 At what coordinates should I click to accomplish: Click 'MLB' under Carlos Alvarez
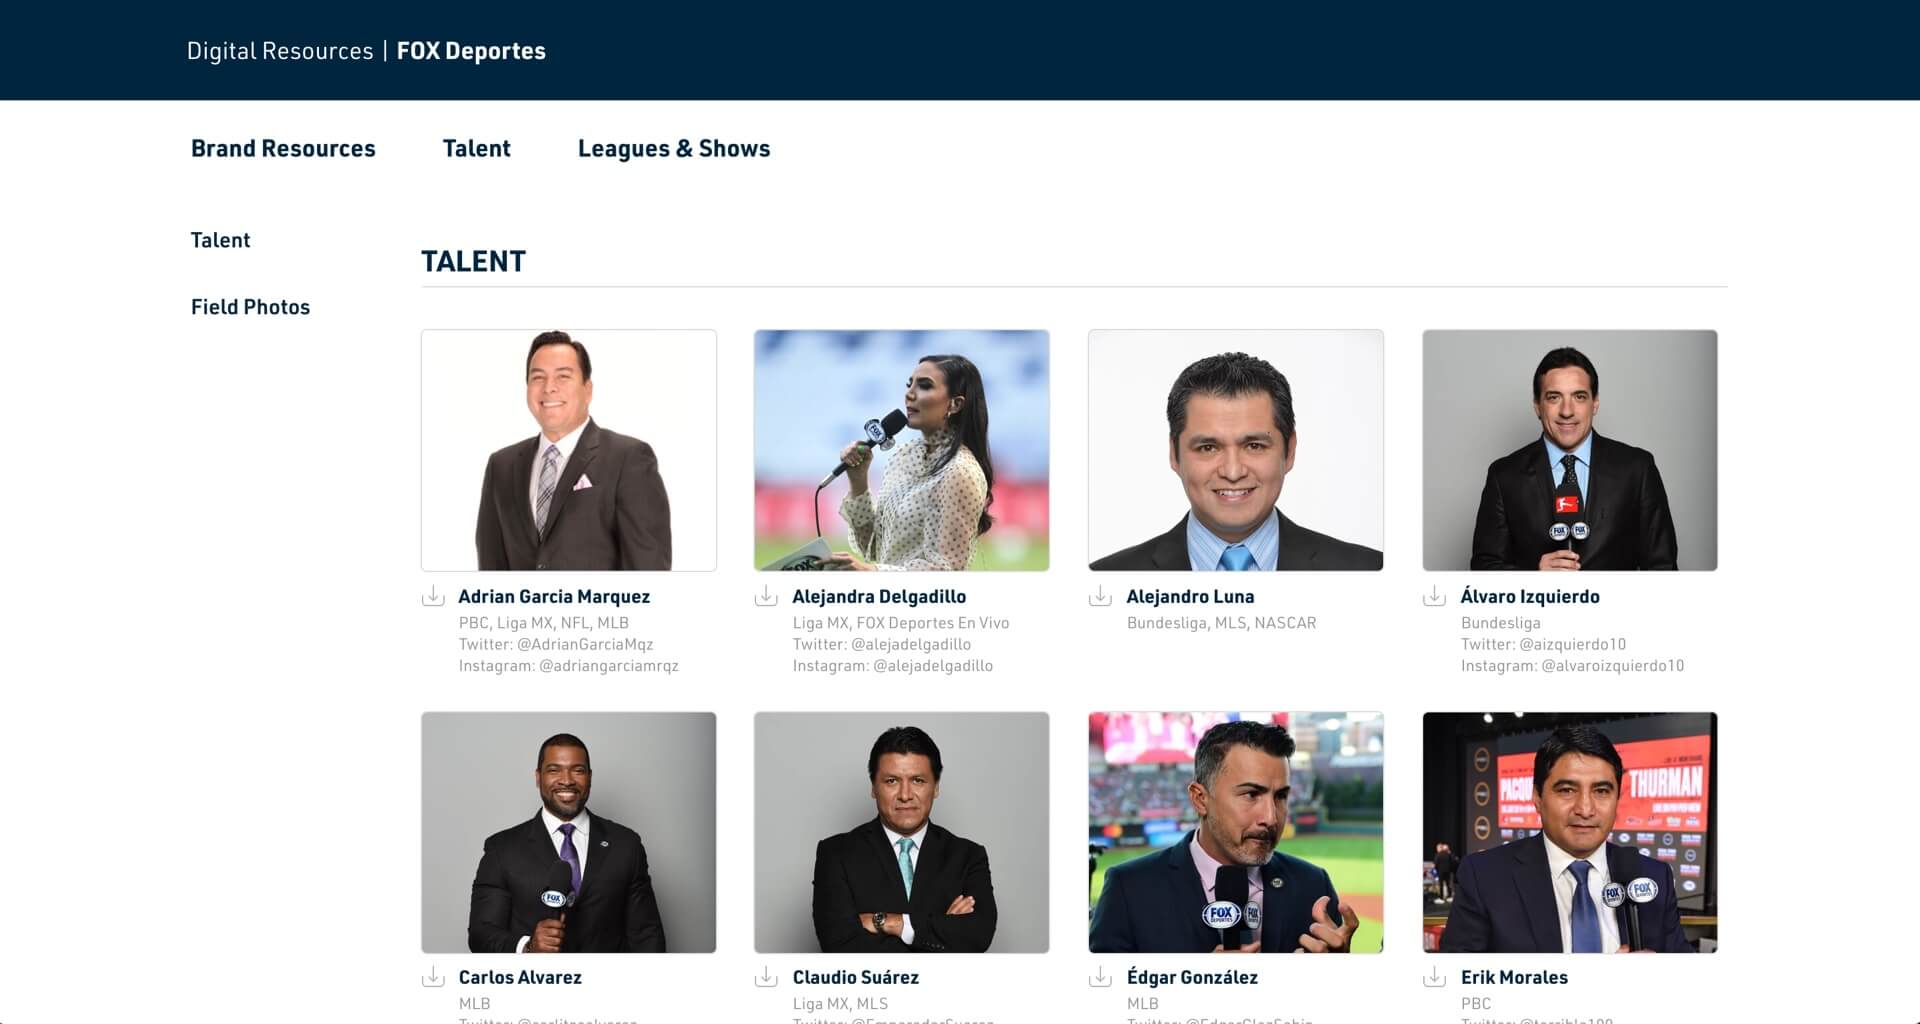(x=474, y=1003)
